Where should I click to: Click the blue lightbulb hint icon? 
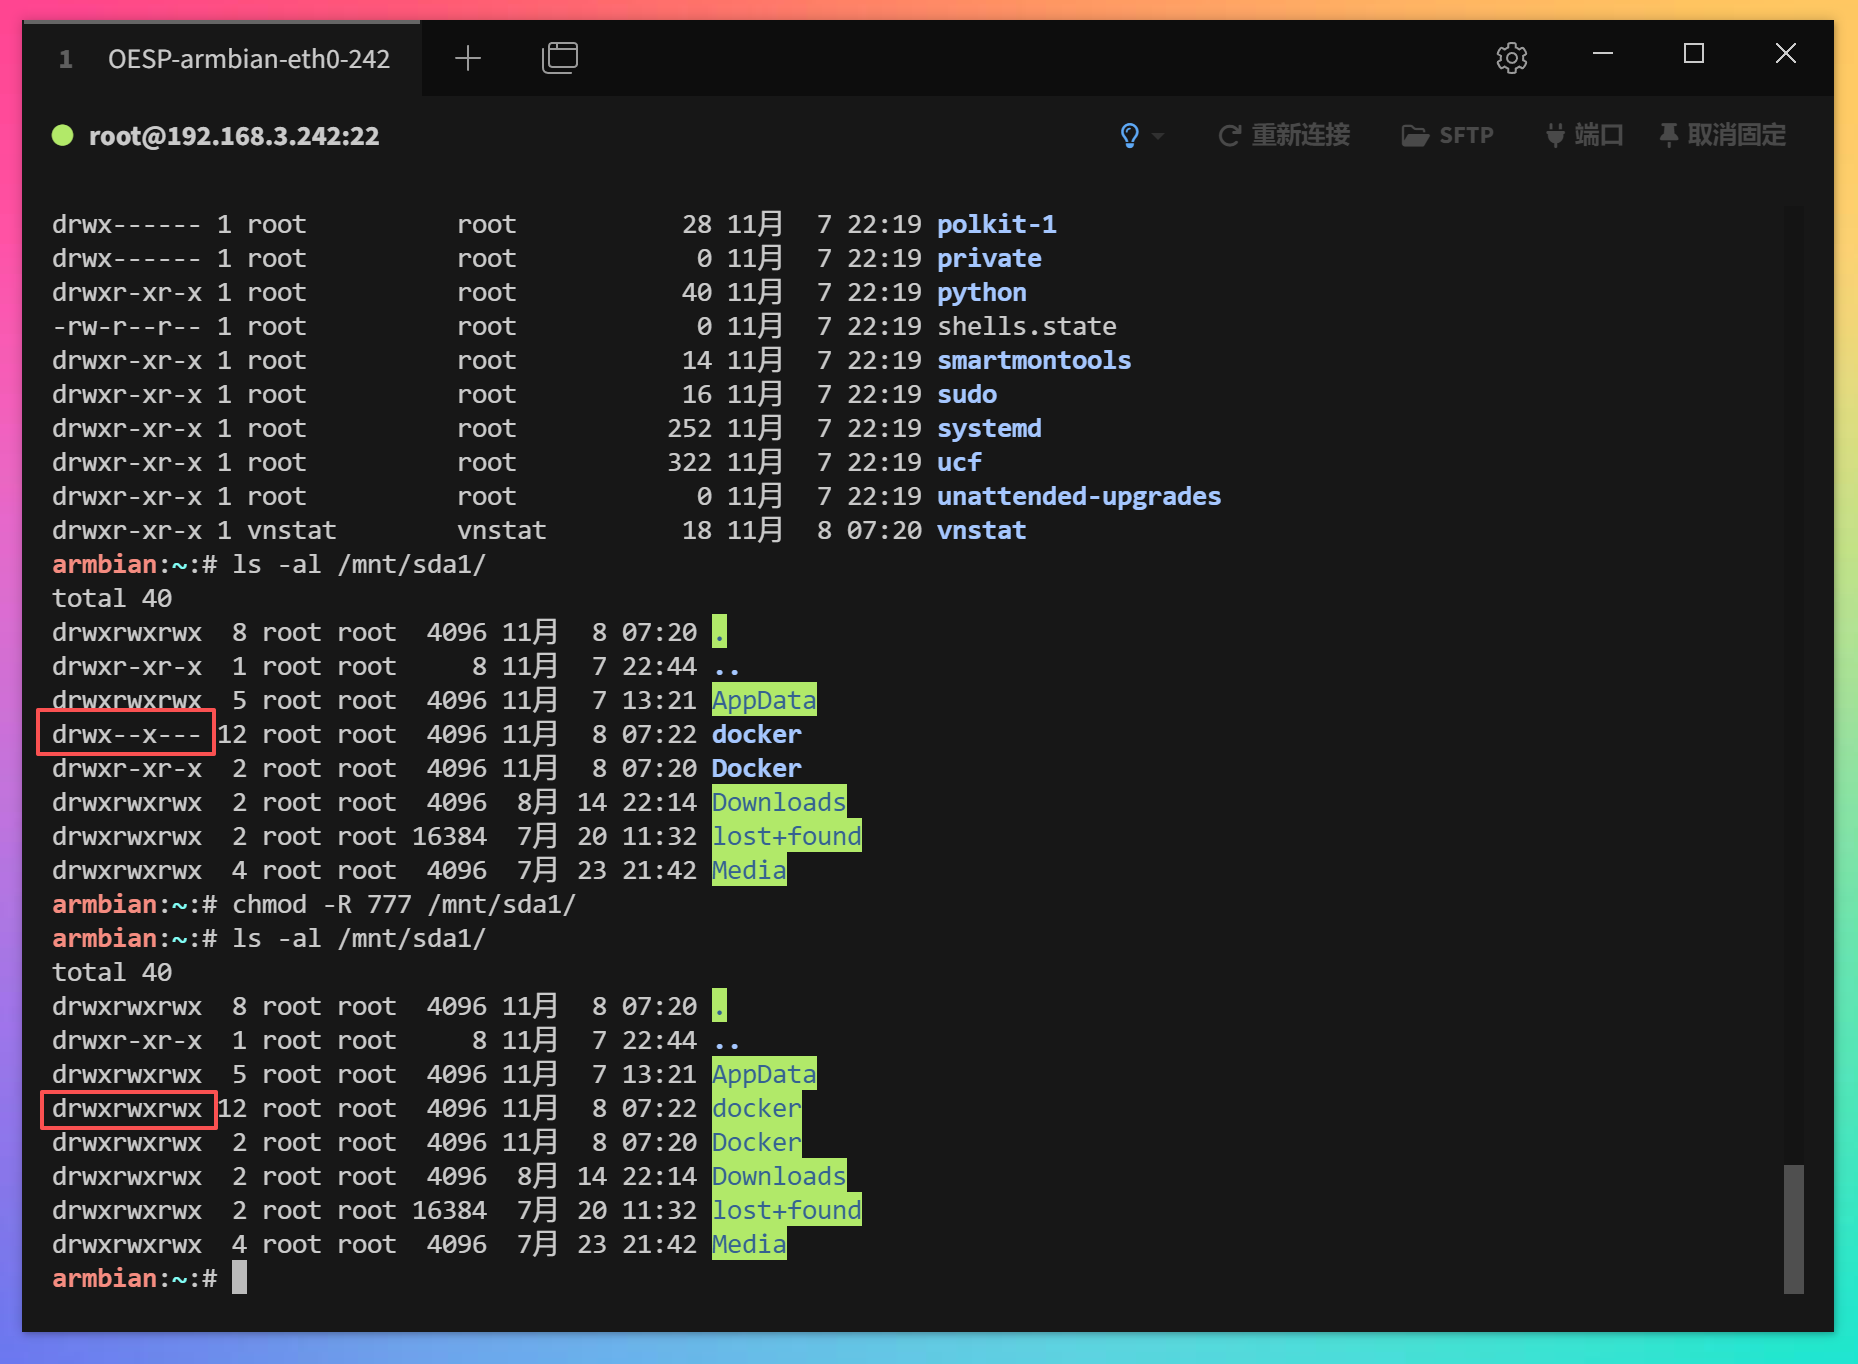pyautogui.click(x=1129, y=135)
